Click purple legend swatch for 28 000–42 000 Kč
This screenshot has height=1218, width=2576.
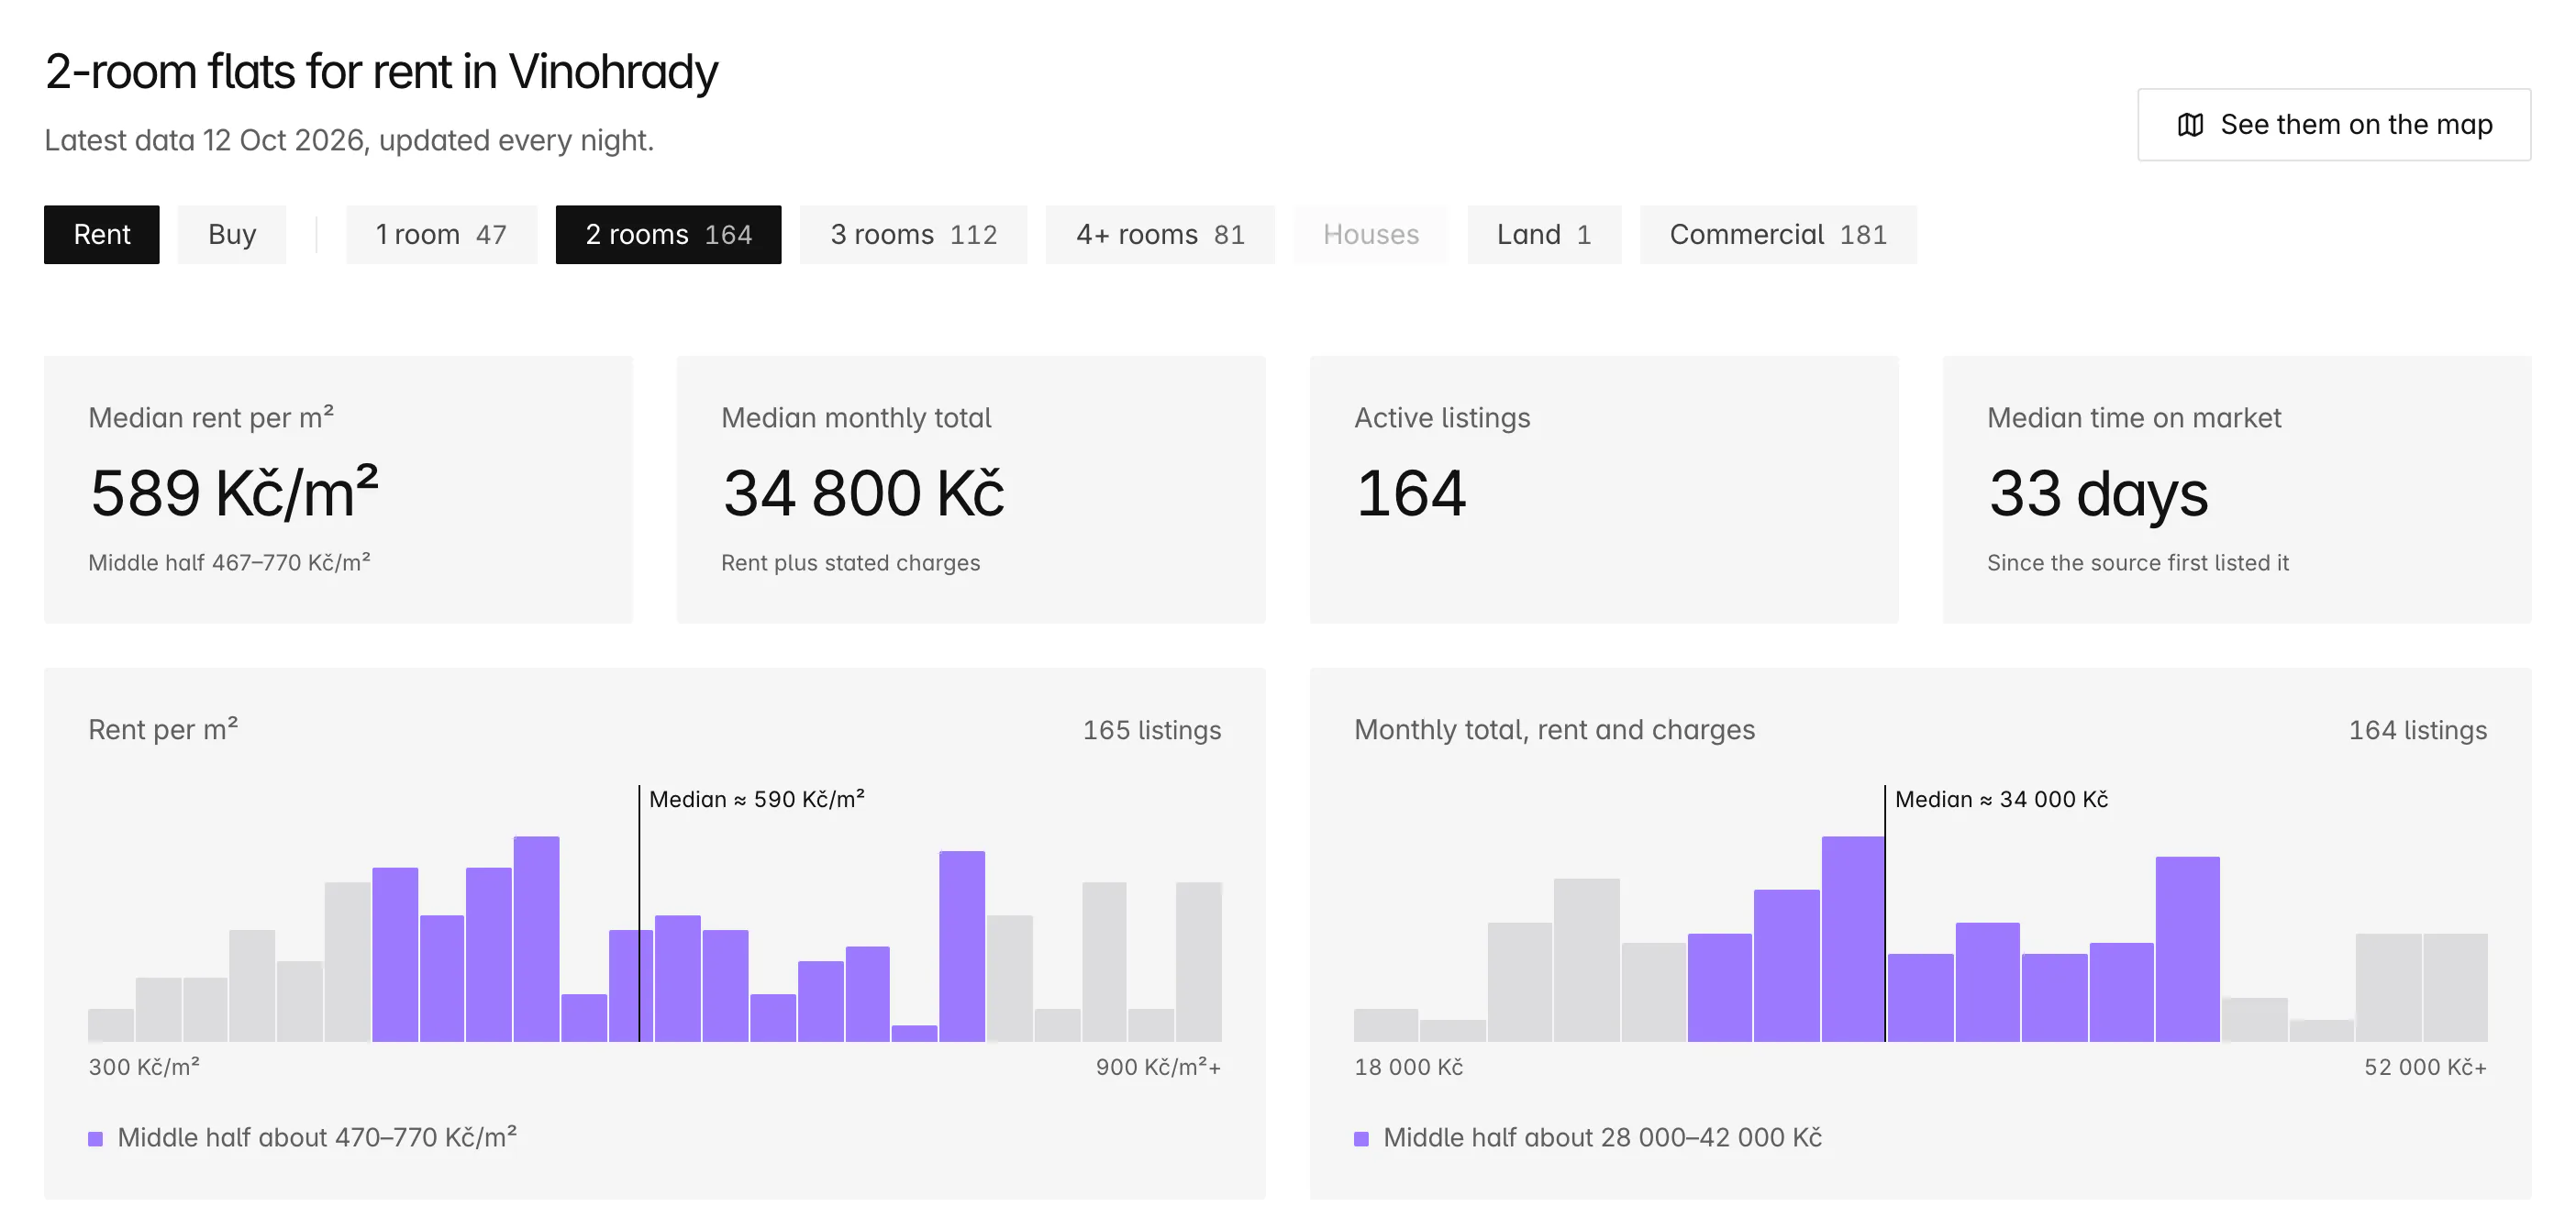click(x=1361, y=1139)
